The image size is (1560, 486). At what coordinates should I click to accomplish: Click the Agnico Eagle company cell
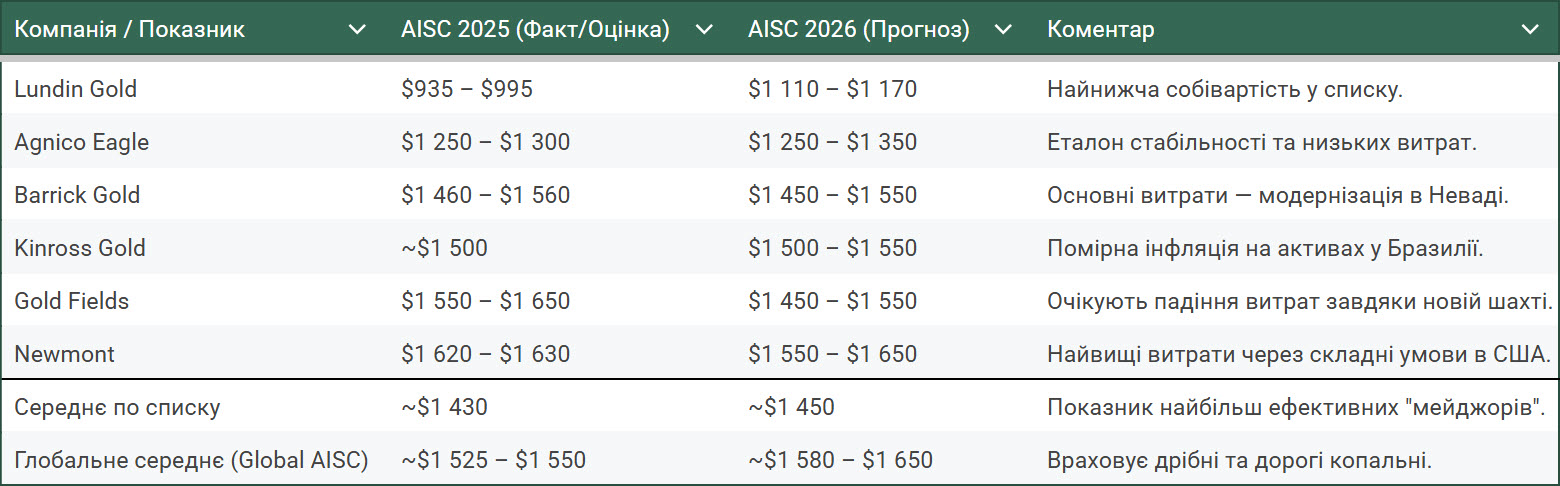point(82,142)
